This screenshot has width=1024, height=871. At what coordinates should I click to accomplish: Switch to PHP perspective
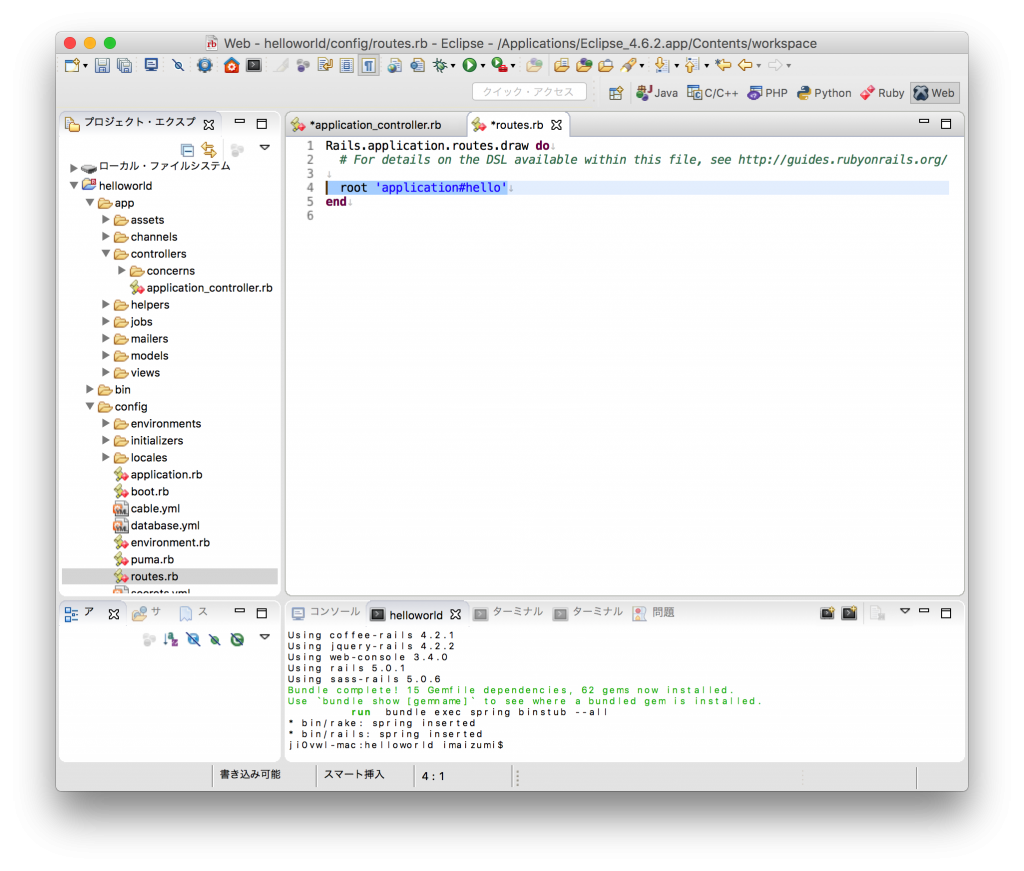(x=768, y=93)
